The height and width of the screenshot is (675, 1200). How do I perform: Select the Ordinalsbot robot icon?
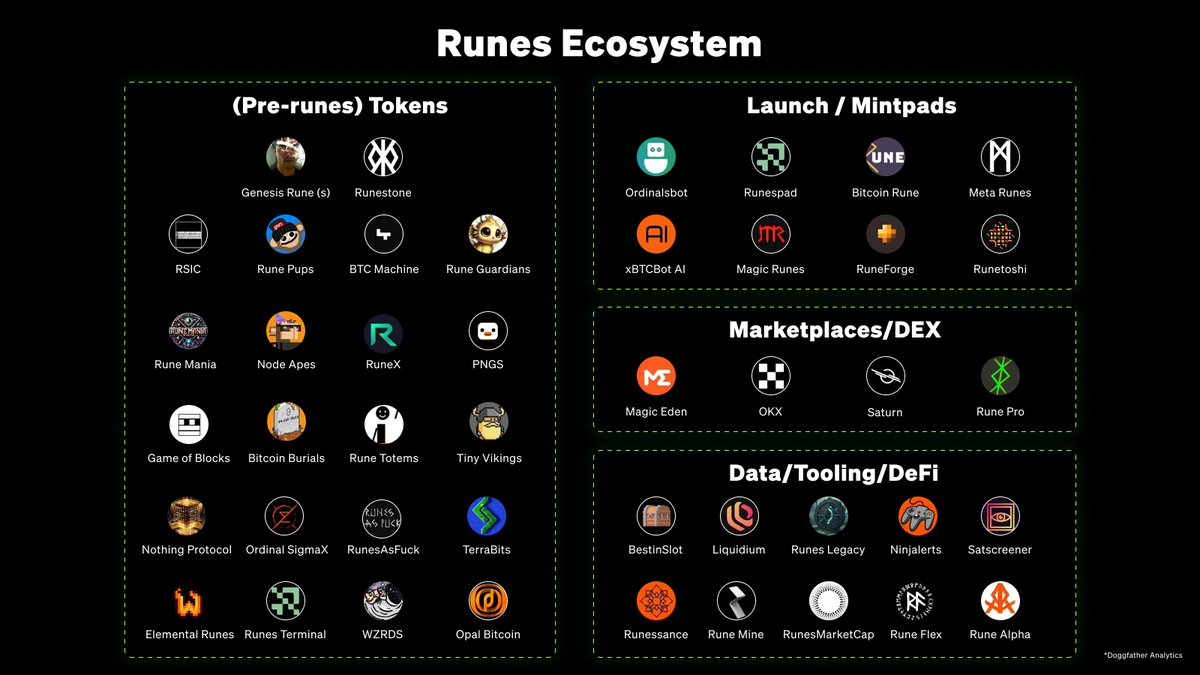coord(656,157)
